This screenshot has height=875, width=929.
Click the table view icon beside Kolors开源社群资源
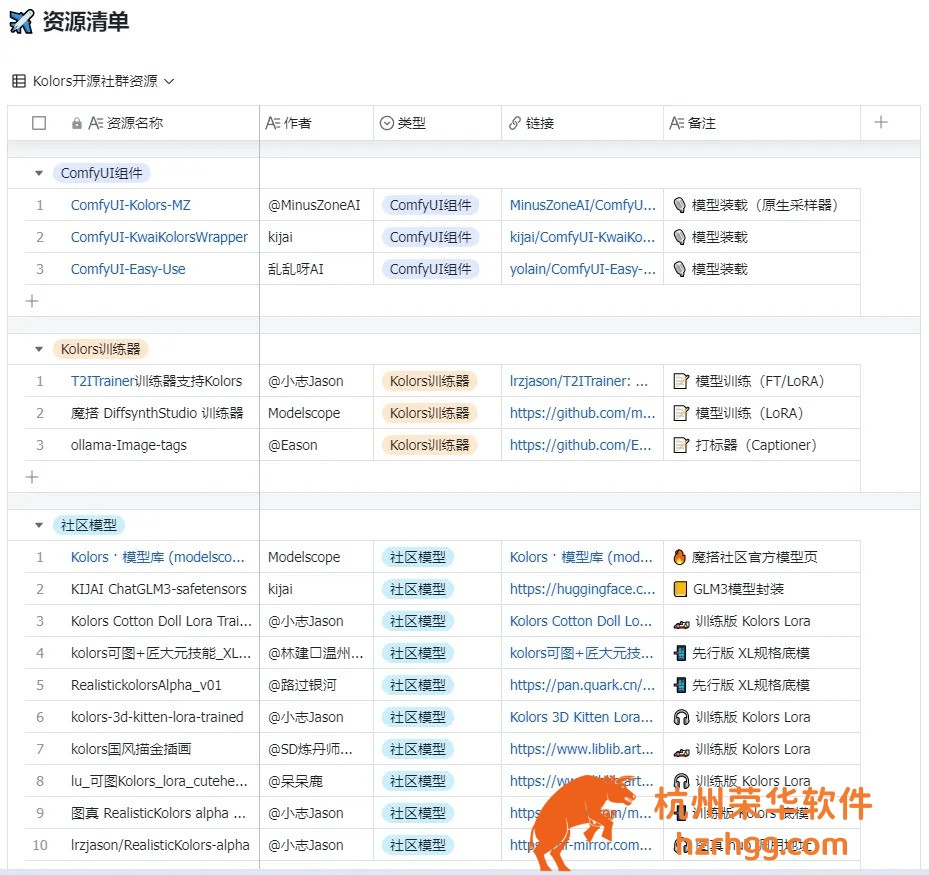(x=19, y=81)
